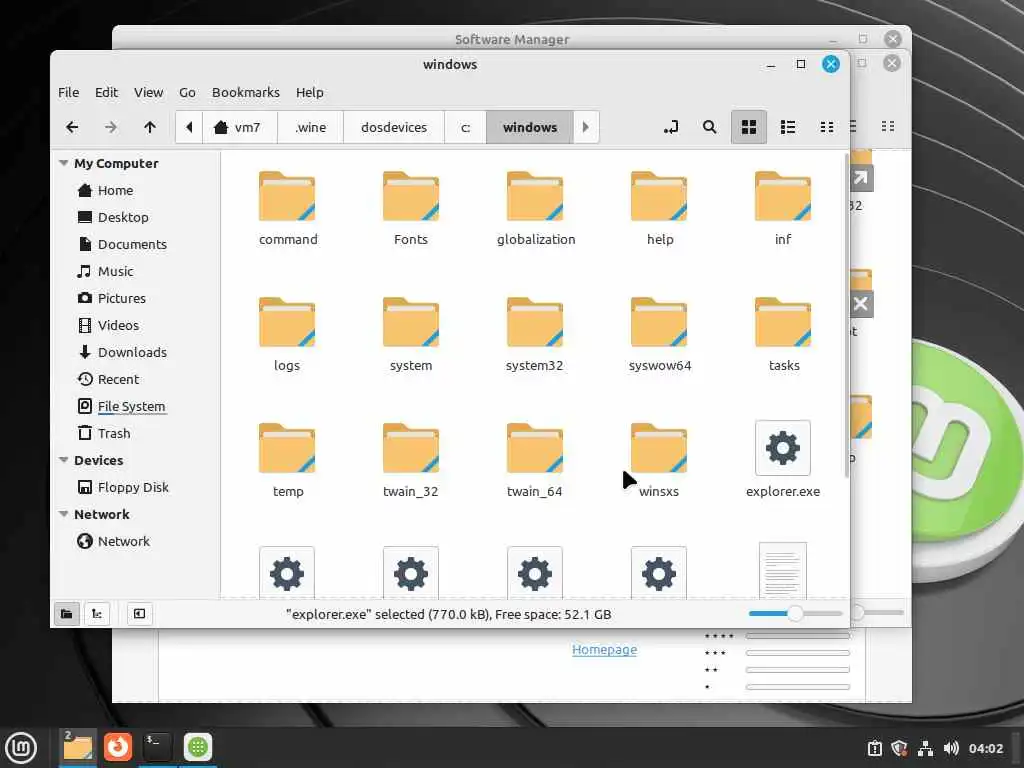Open the File menu

pos(69,92)
